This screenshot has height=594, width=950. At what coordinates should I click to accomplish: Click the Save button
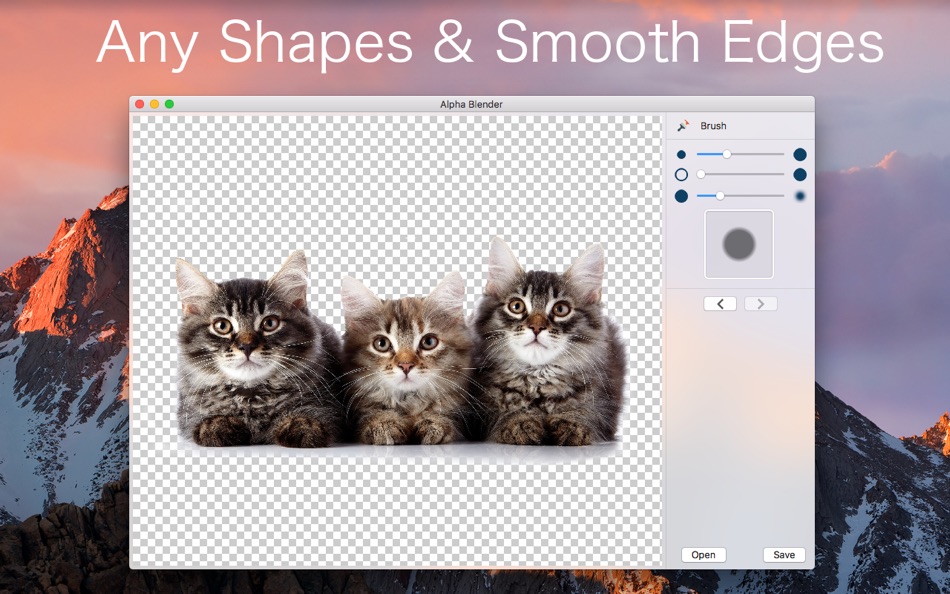[784, 555]
